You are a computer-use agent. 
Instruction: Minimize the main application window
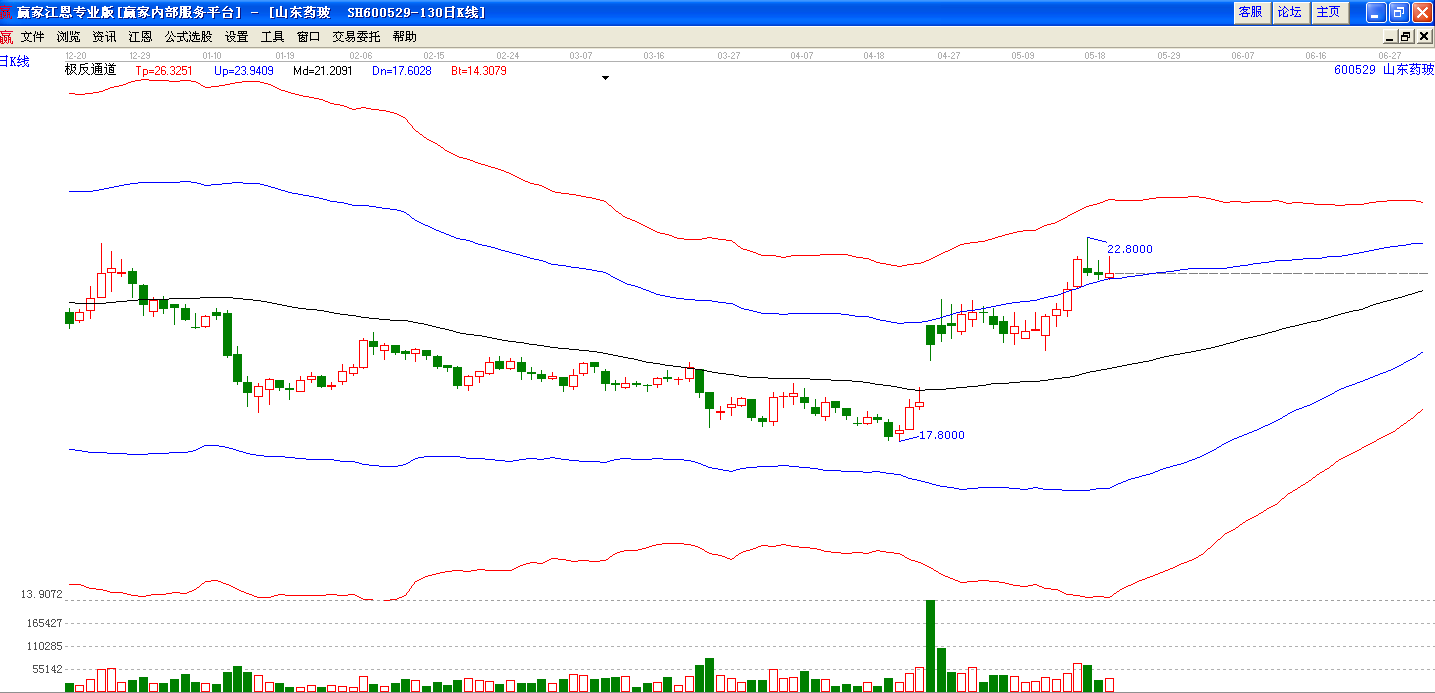tap(1377, 12)
